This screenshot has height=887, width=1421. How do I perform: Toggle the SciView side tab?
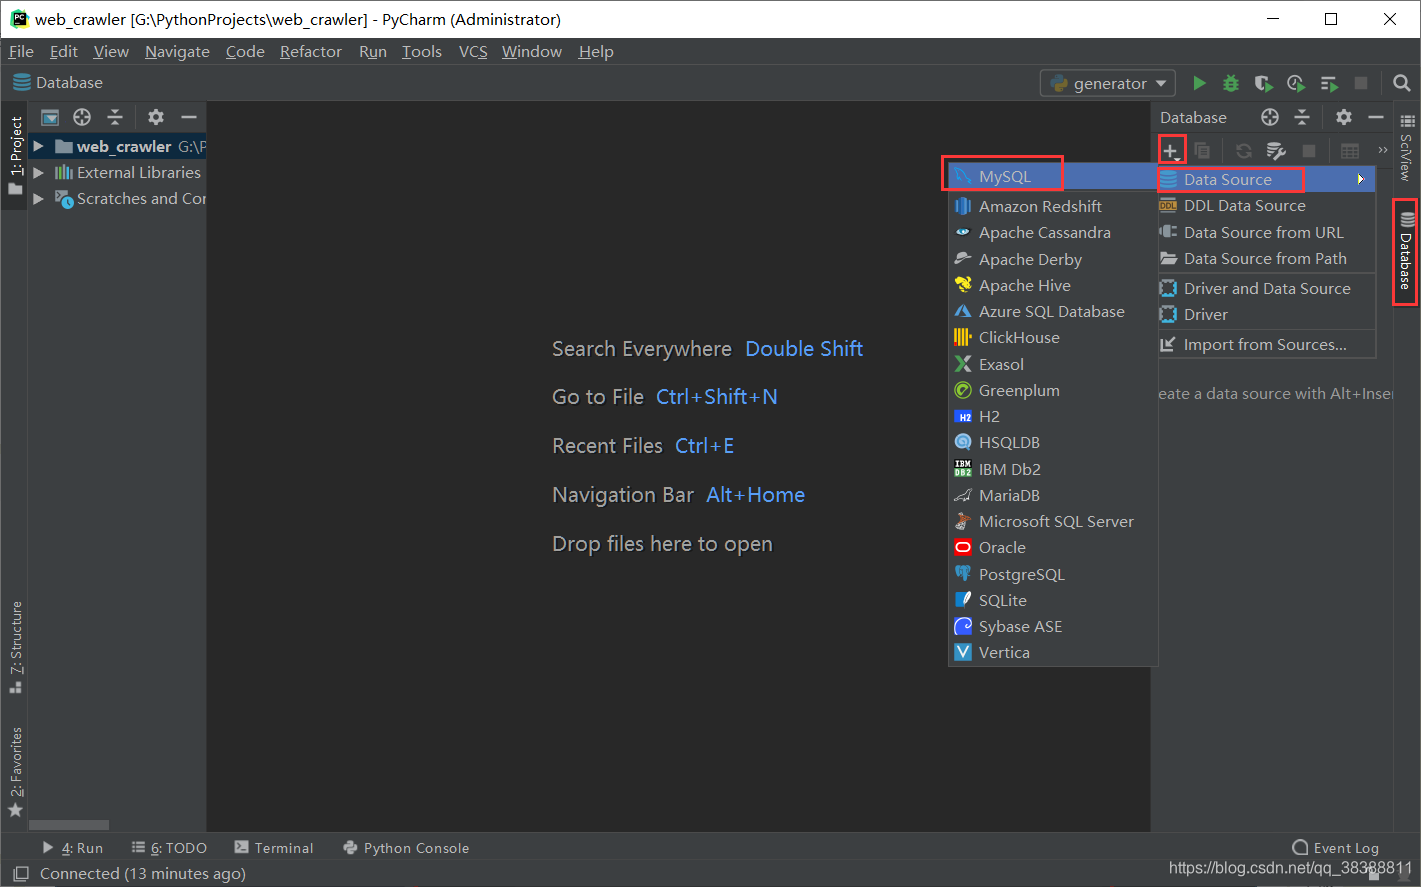(x=1406, y=147)
